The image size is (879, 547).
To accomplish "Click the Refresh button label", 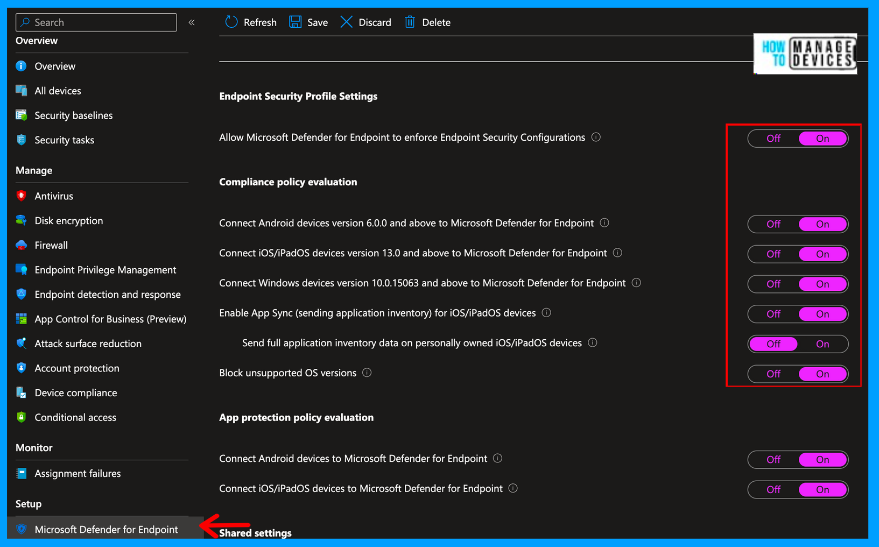I will pos(260,22).
